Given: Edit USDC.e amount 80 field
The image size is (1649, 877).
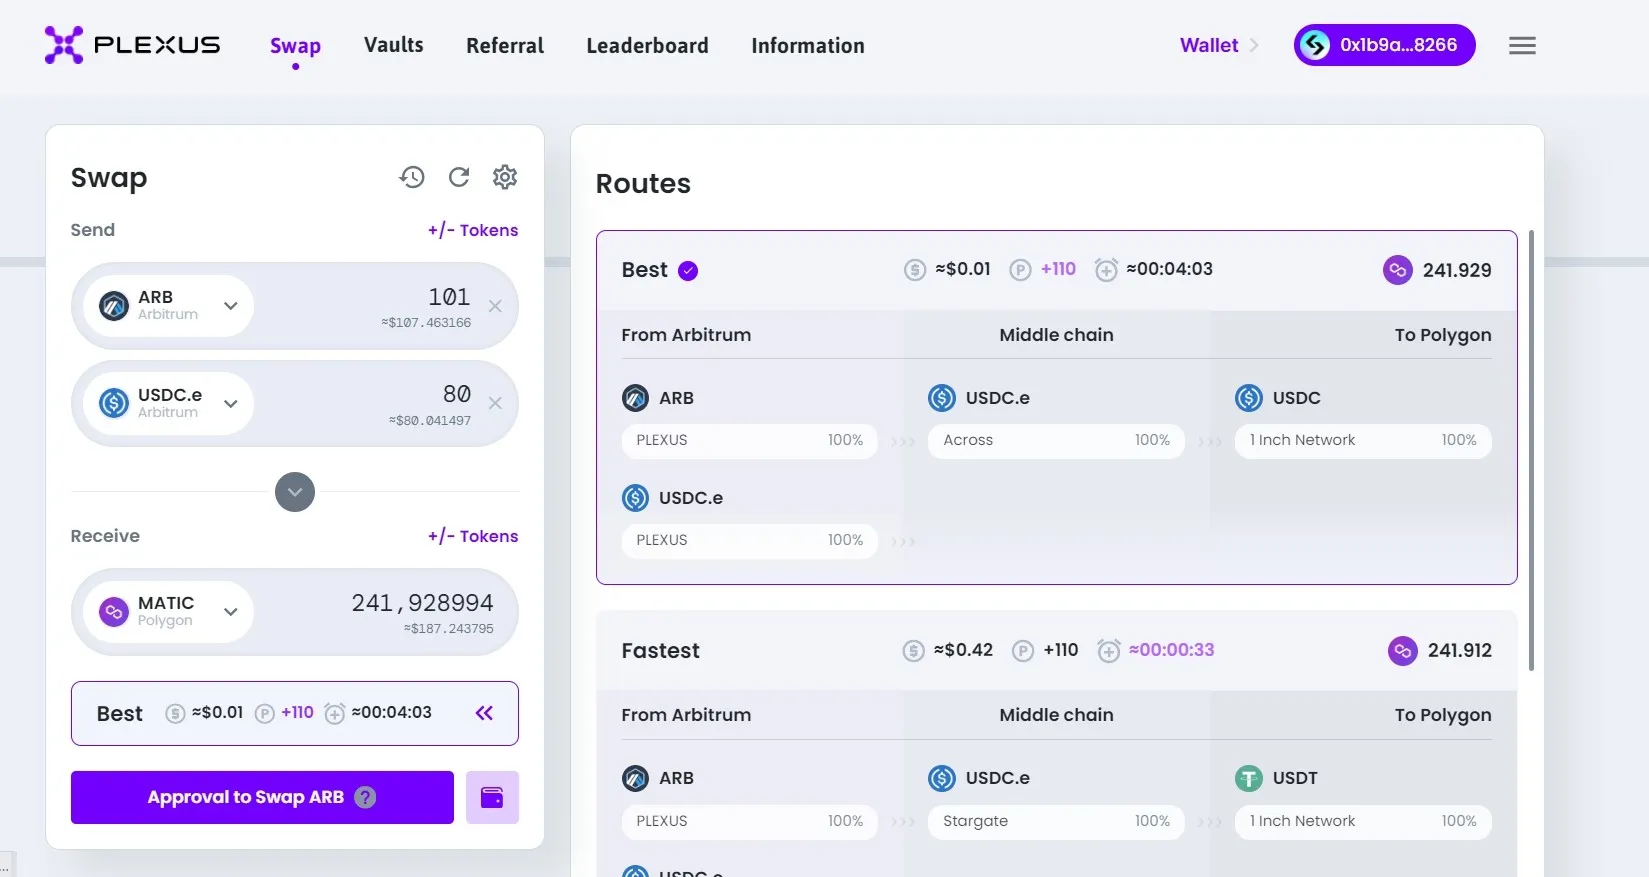Looking at the screenshot, I should click(457, 394).
